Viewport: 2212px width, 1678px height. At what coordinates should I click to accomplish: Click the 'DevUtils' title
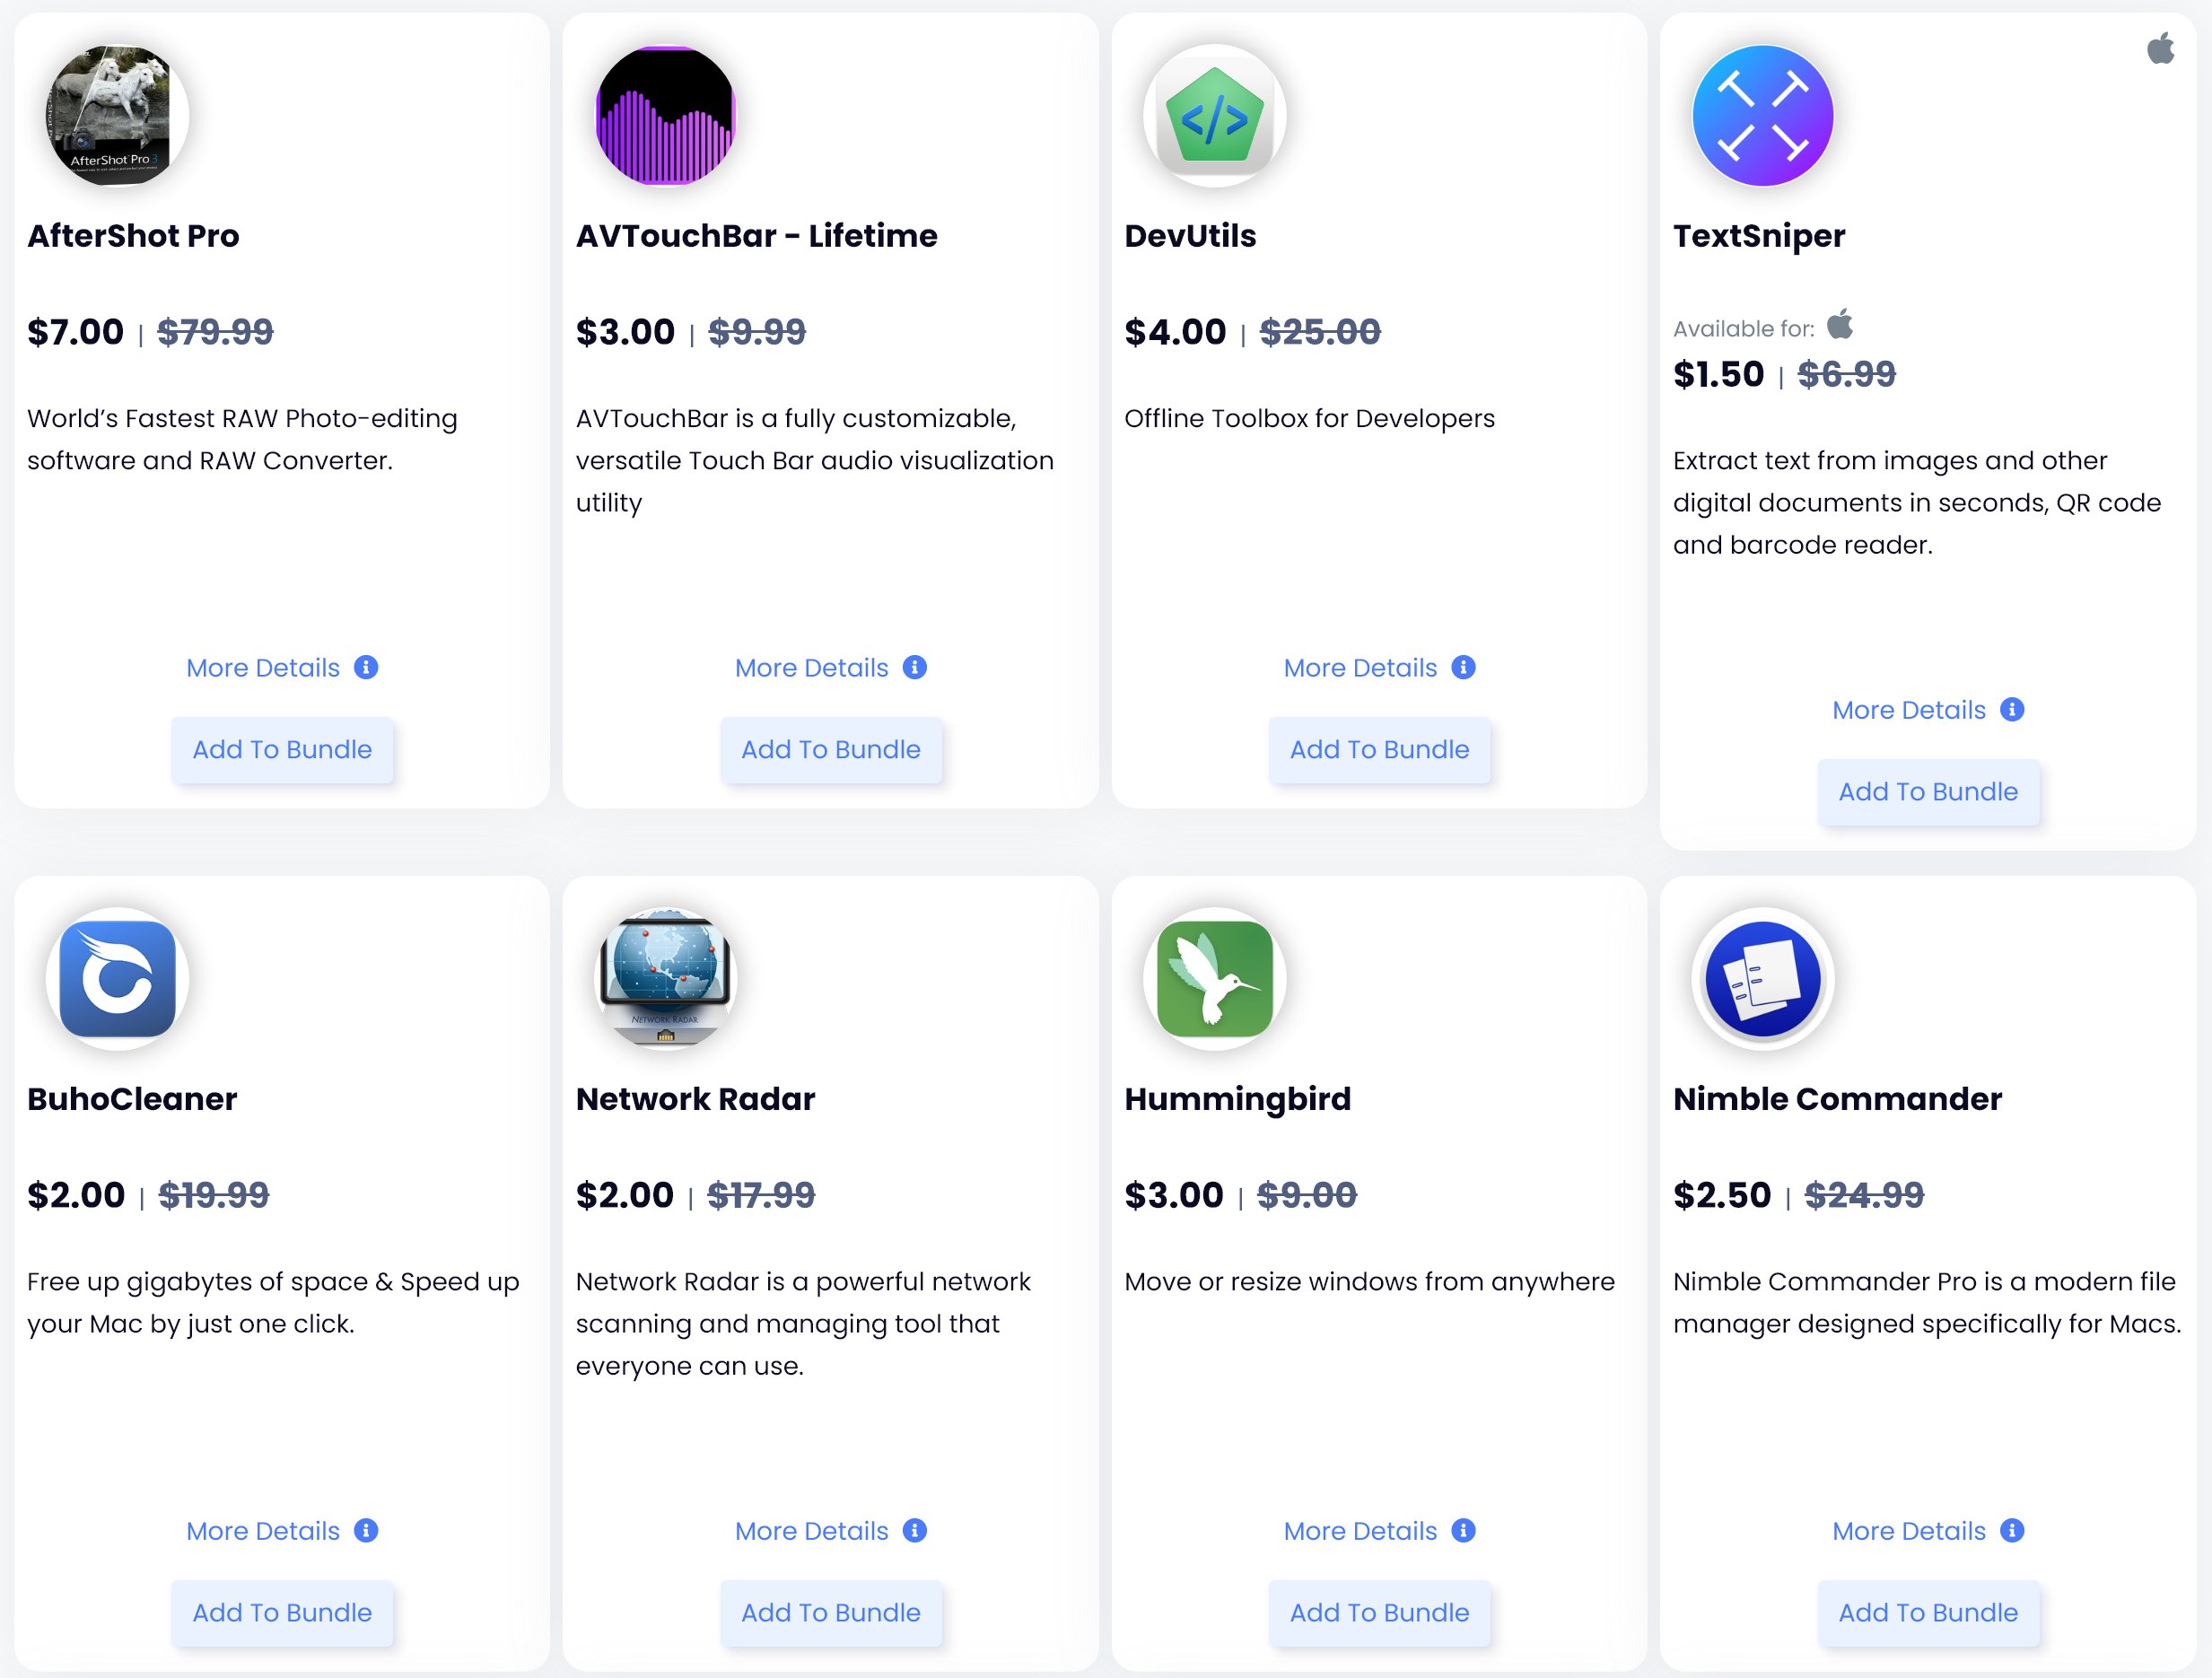(1190, 235)
